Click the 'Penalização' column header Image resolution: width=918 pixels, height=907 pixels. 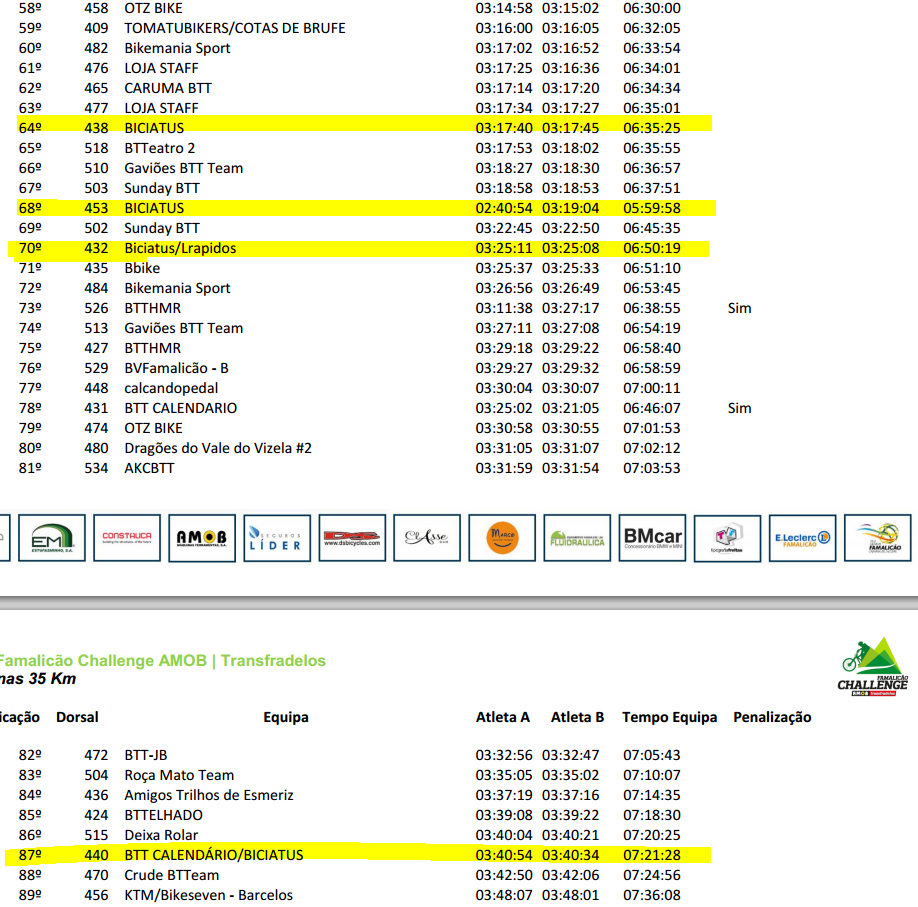pos(772,718)
